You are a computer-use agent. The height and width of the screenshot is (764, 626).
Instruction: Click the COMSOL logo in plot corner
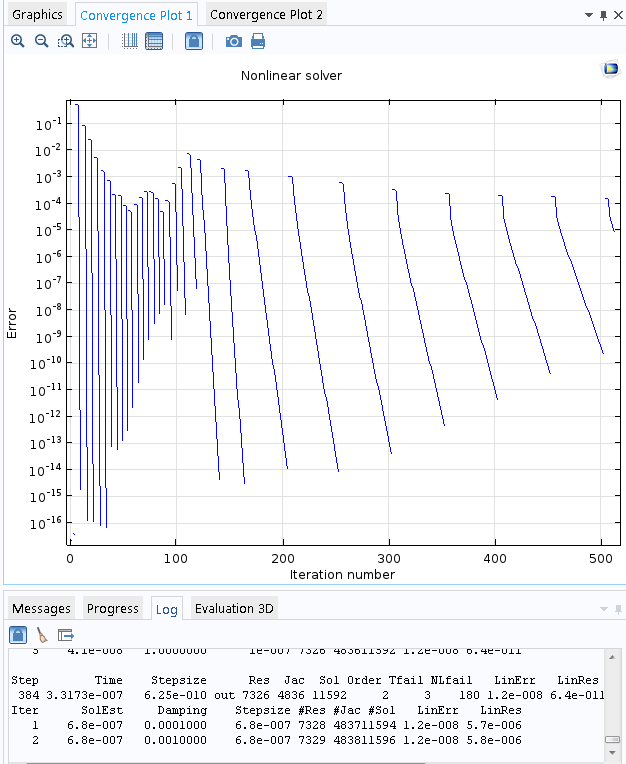pyautogui.click(x=609, y=69)
